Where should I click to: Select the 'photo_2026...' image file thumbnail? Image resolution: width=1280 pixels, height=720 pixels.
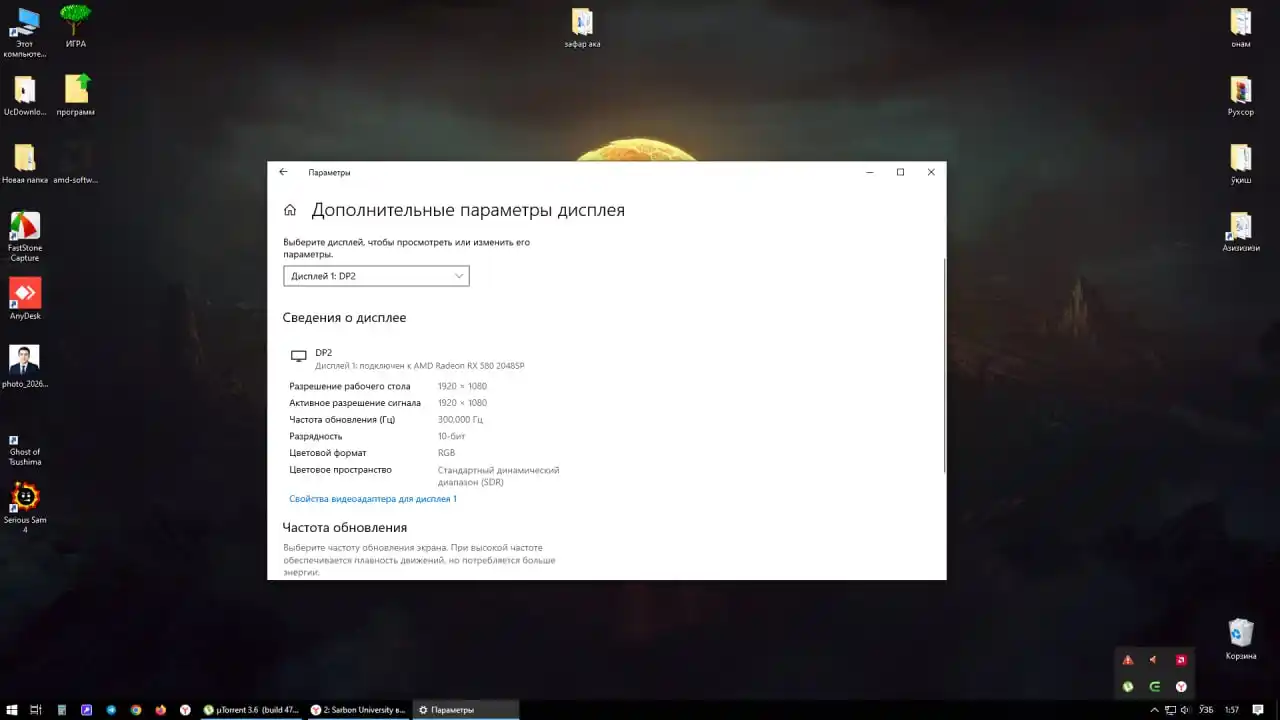click(x=25, y=367)
